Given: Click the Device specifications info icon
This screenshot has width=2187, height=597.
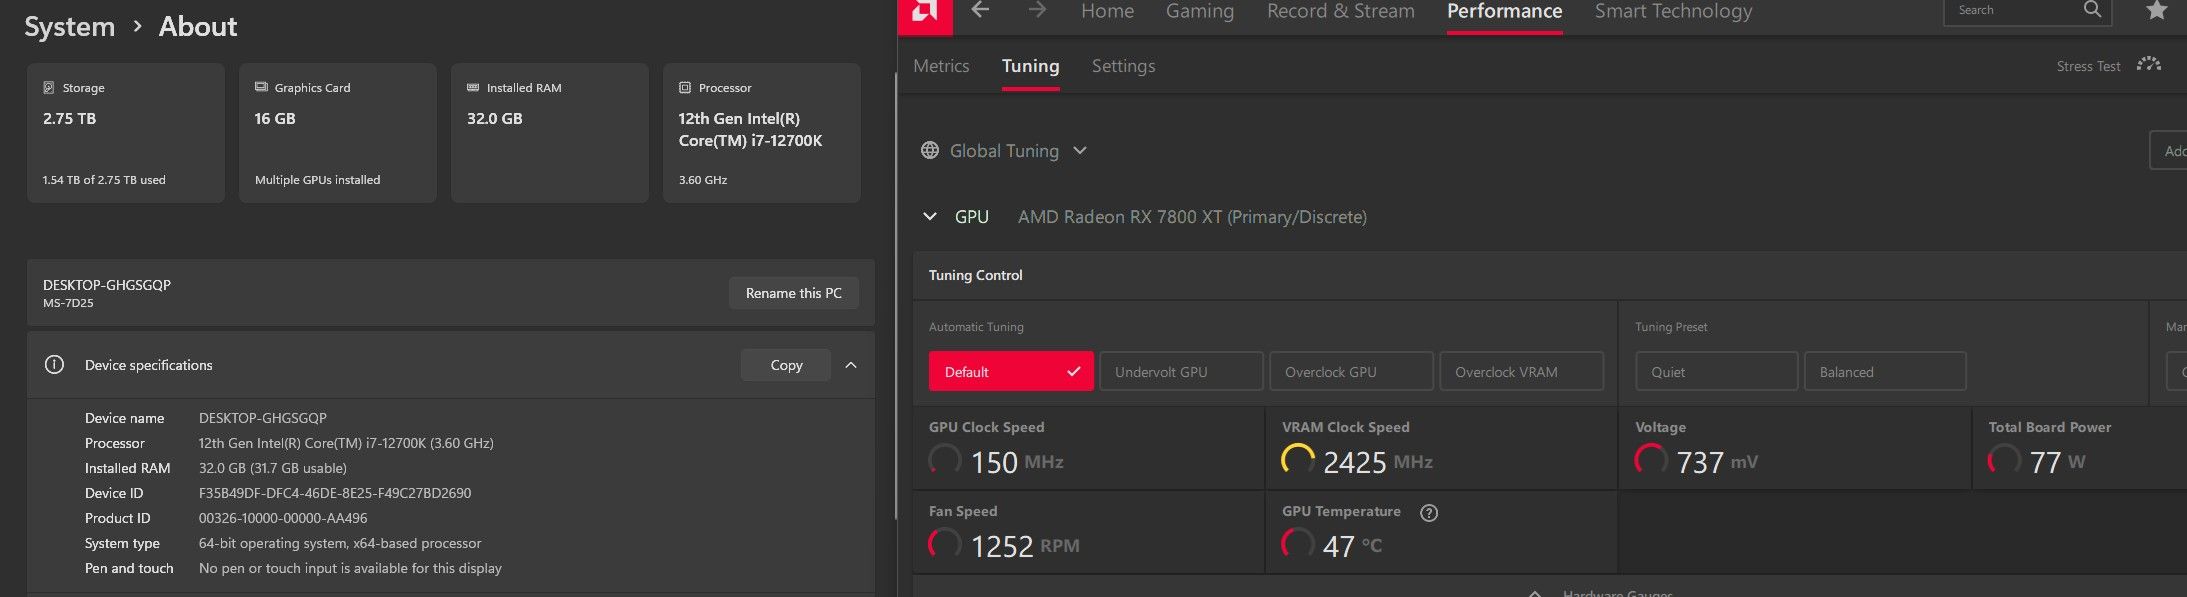Looking at the screenshot, I should 54,365.
